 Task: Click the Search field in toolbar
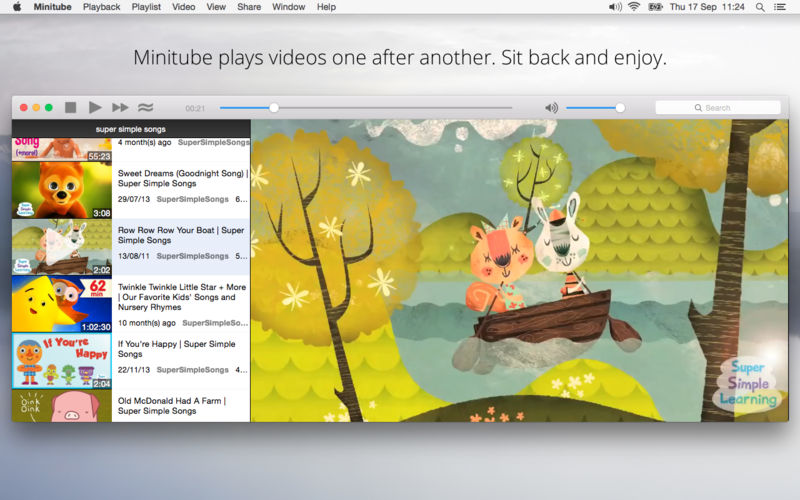pyautogui.click(x=718, y=107)
